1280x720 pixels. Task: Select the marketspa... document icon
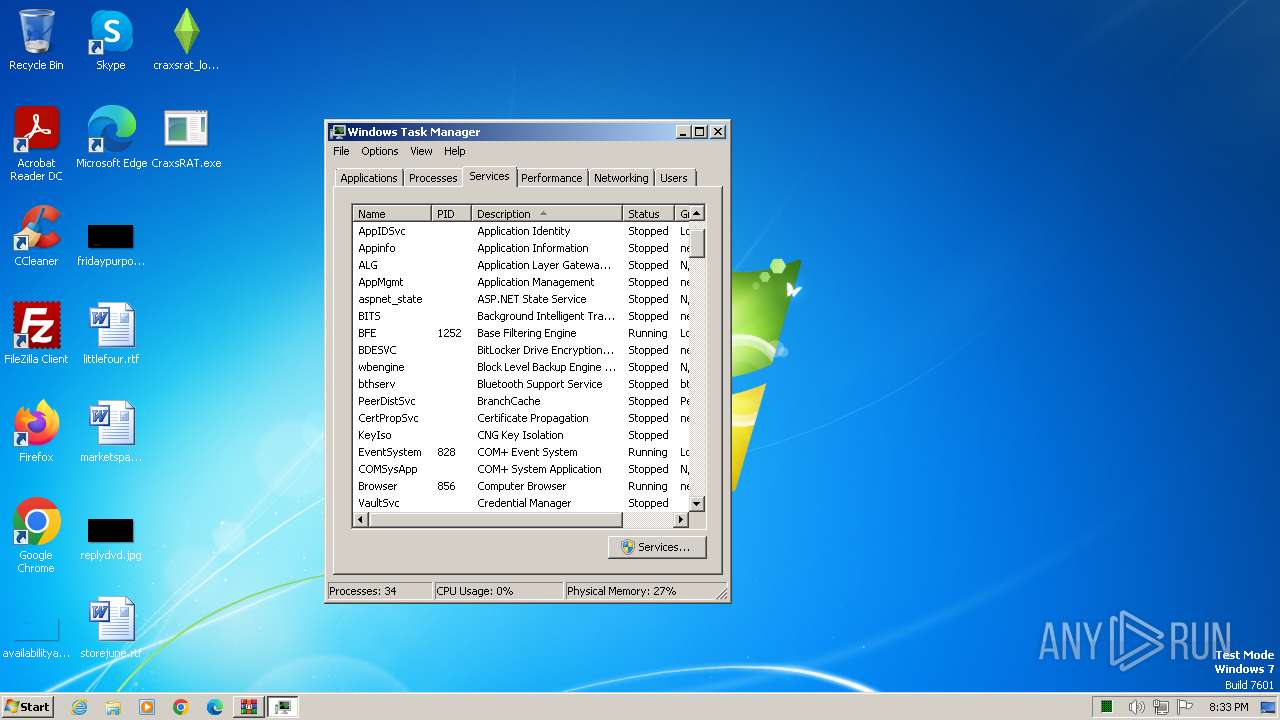[x=111, y=432]
